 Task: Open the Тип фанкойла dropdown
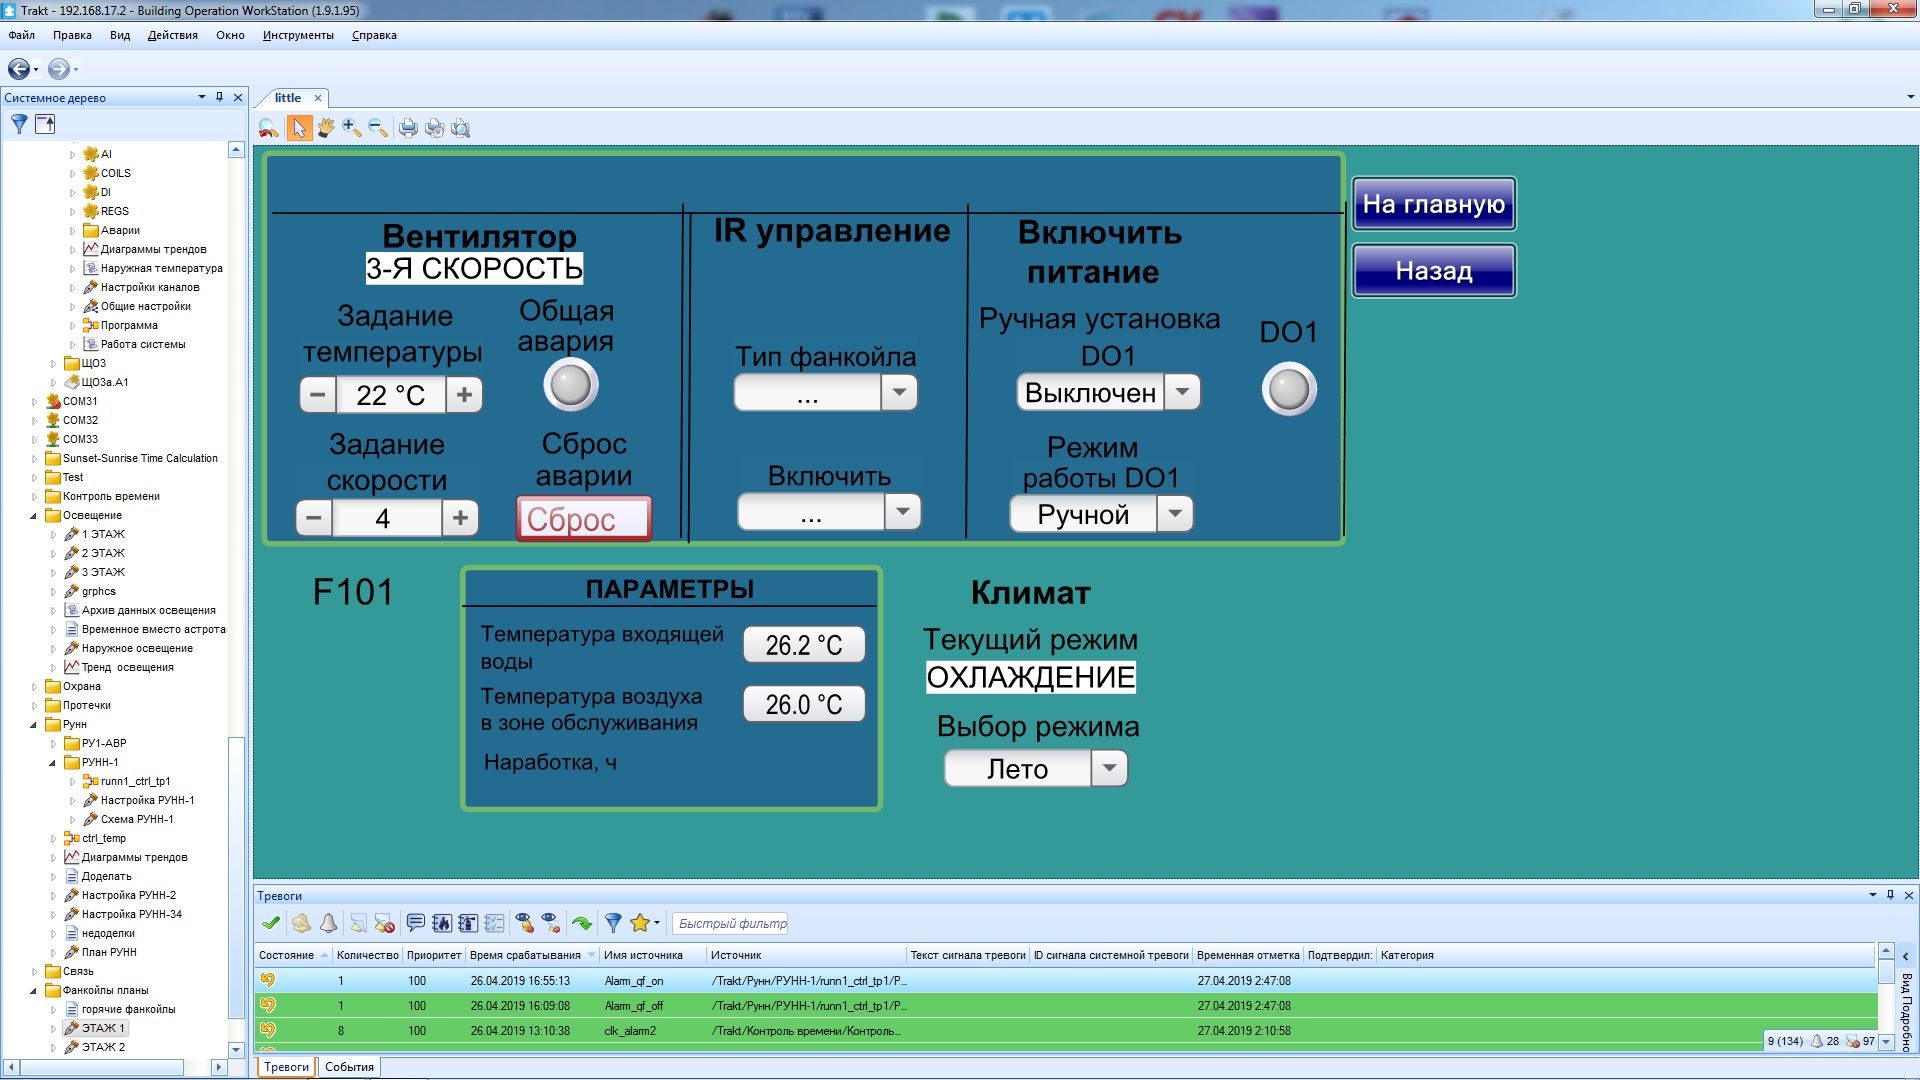tap(899, 393)
